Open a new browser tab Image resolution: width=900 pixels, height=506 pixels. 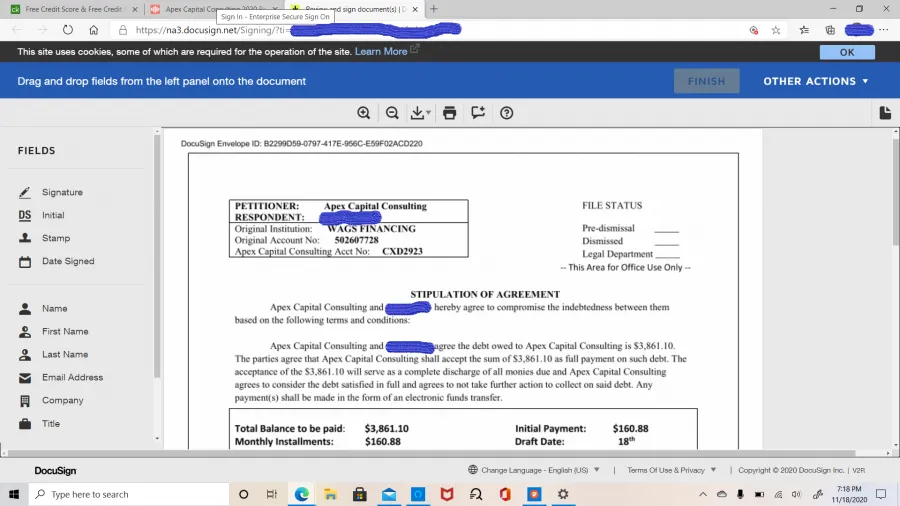click(x=434, y=9)
